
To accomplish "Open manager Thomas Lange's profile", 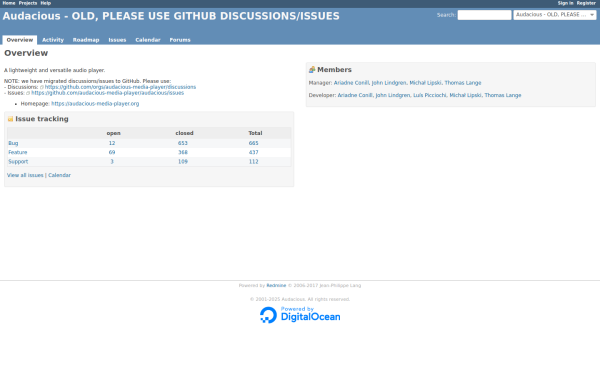I will (463, 83).
